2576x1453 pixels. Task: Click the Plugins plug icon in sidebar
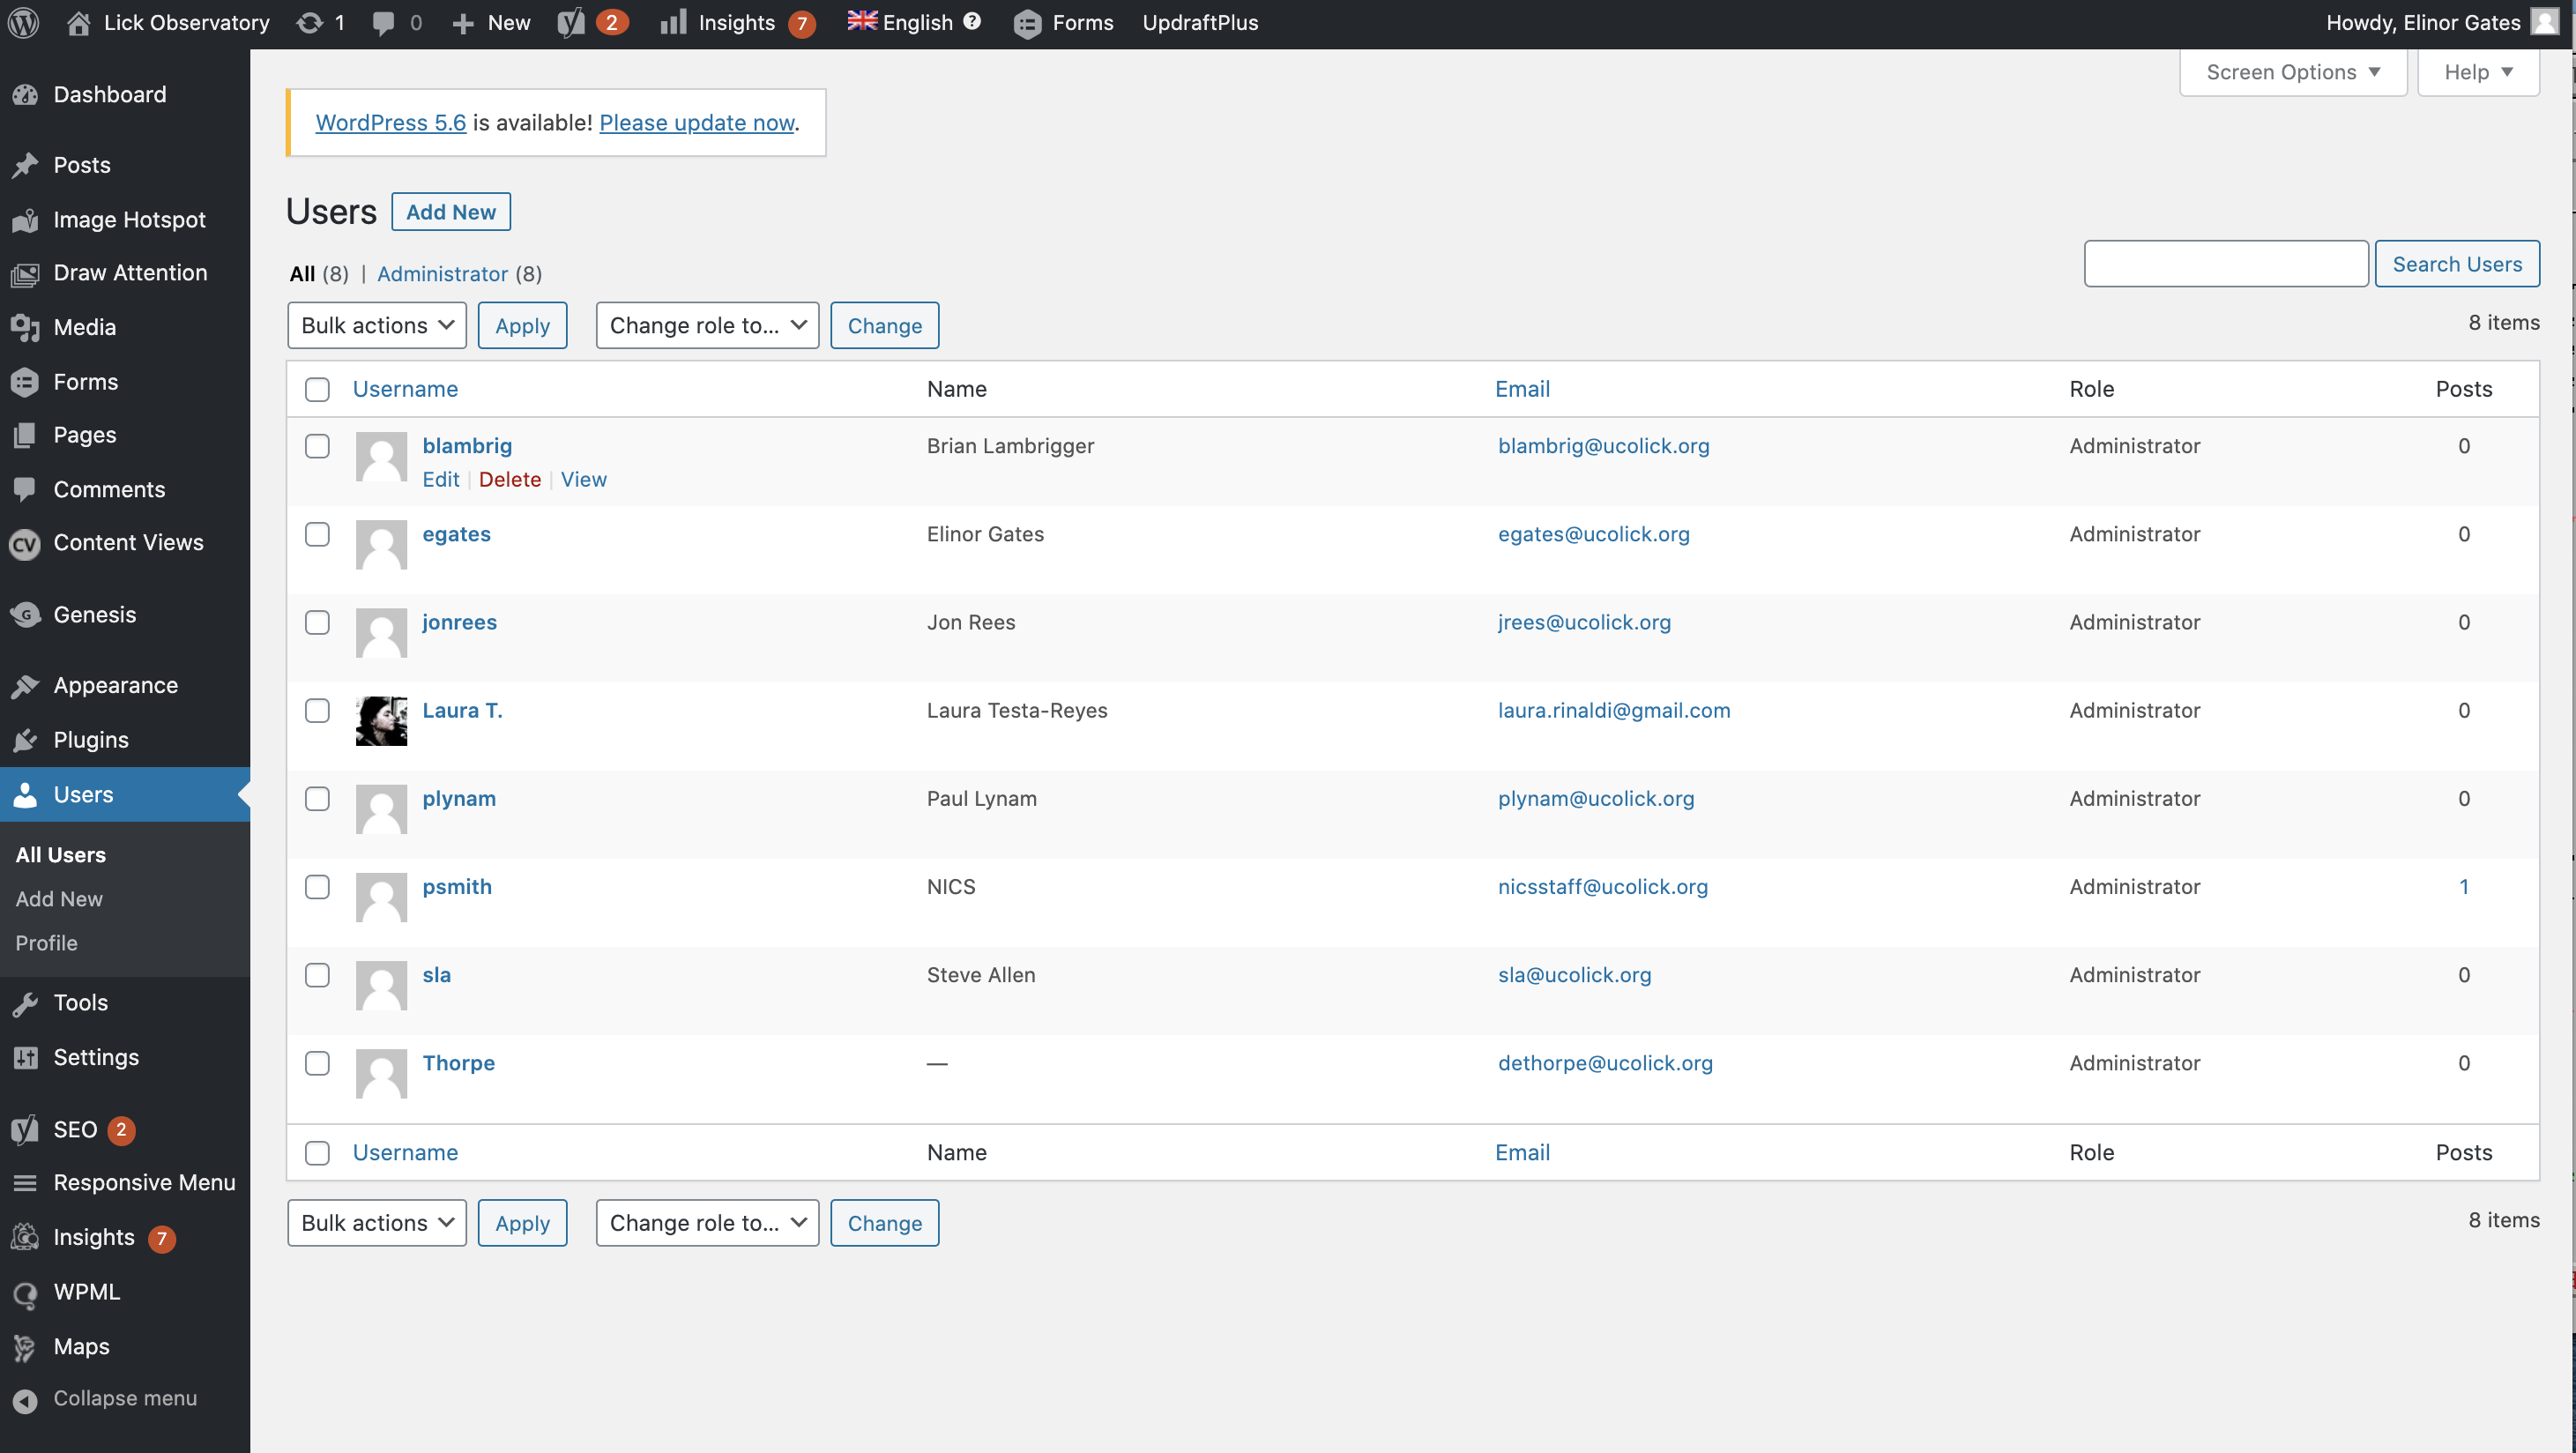coord(25,740)
